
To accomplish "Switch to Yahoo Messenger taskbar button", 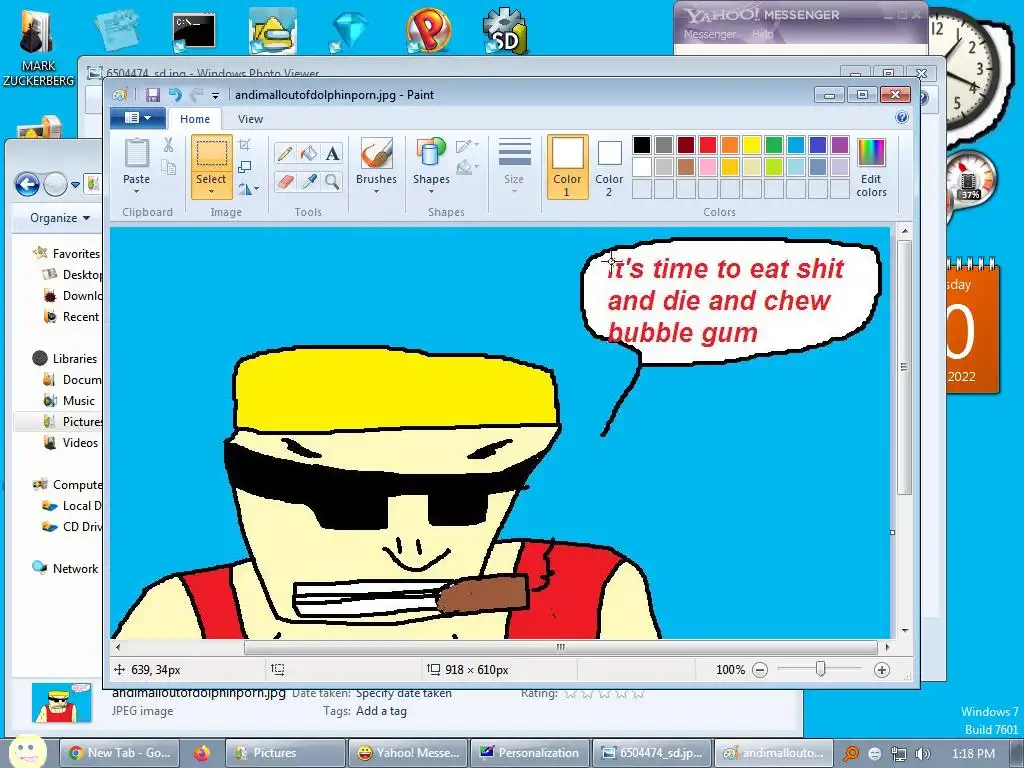I will [408, 753].
